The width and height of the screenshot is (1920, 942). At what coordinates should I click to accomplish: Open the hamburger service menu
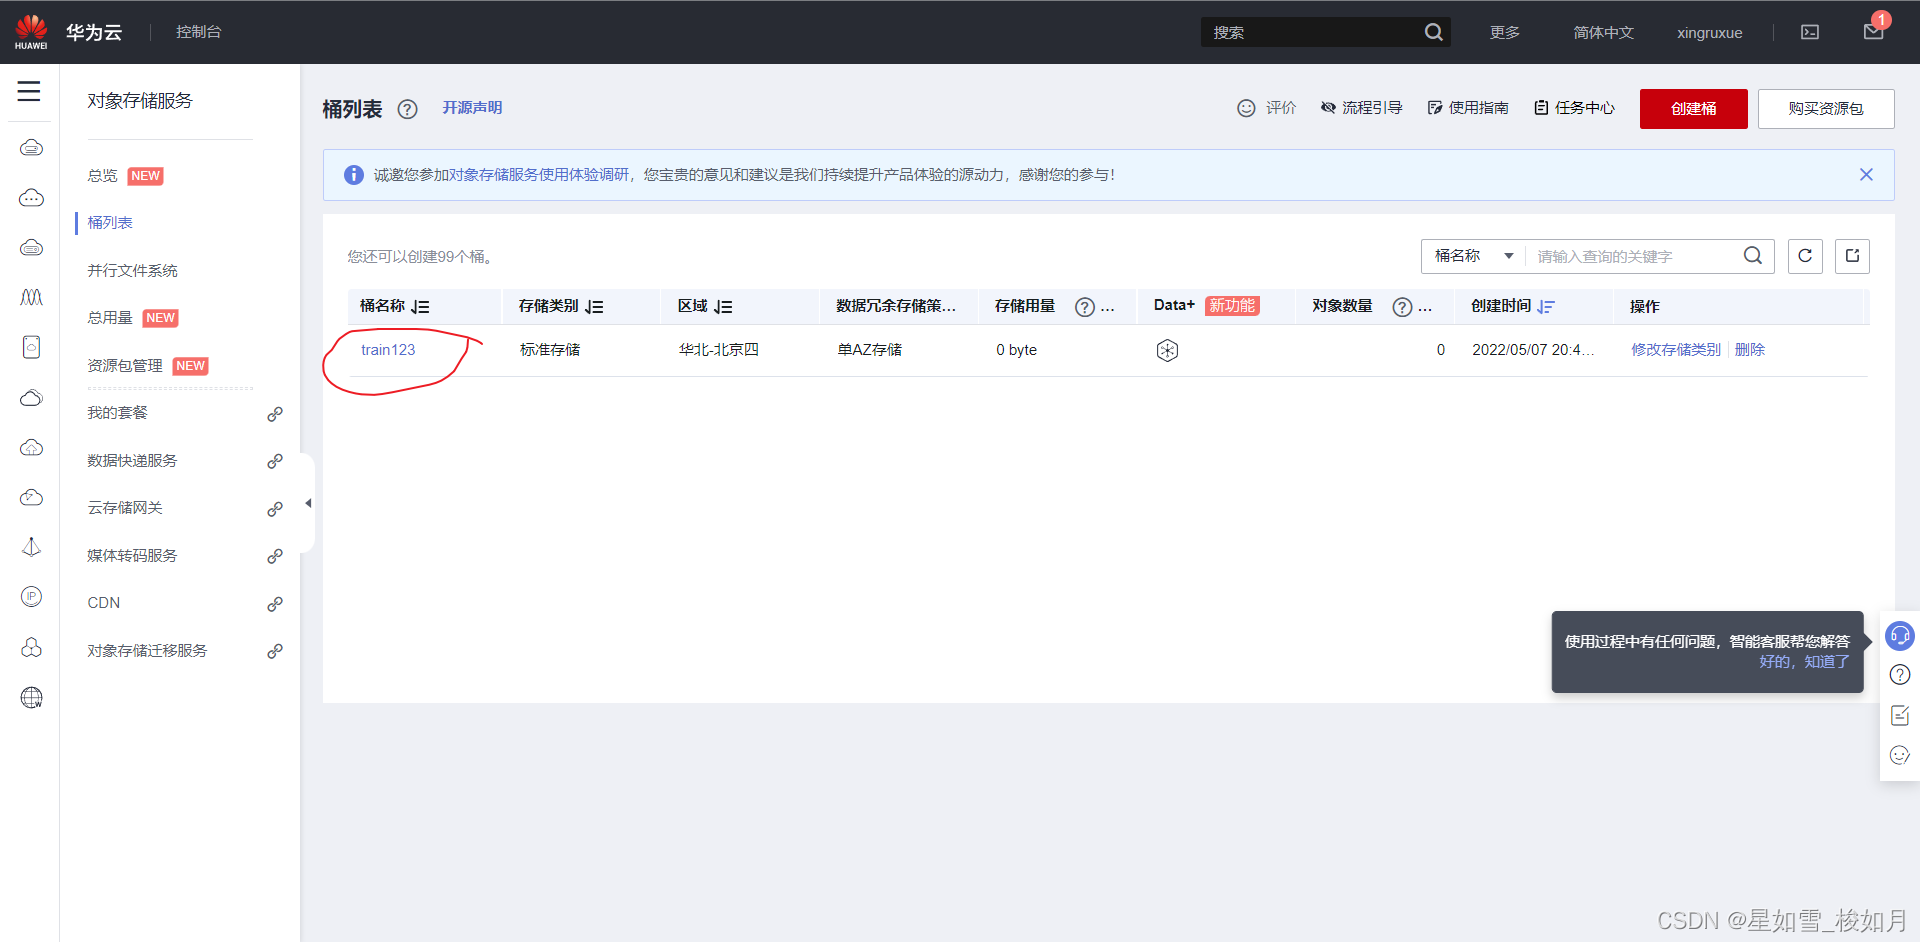(29, 92)
